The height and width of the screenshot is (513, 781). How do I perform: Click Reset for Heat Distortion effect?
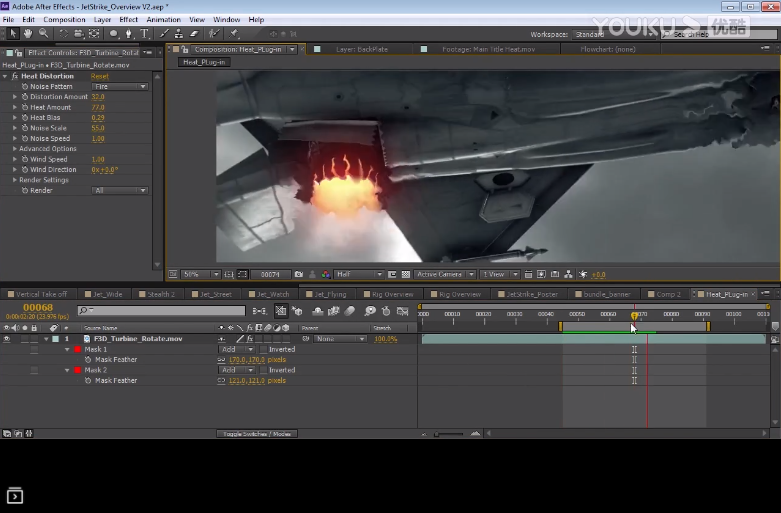tap(100, 76)
